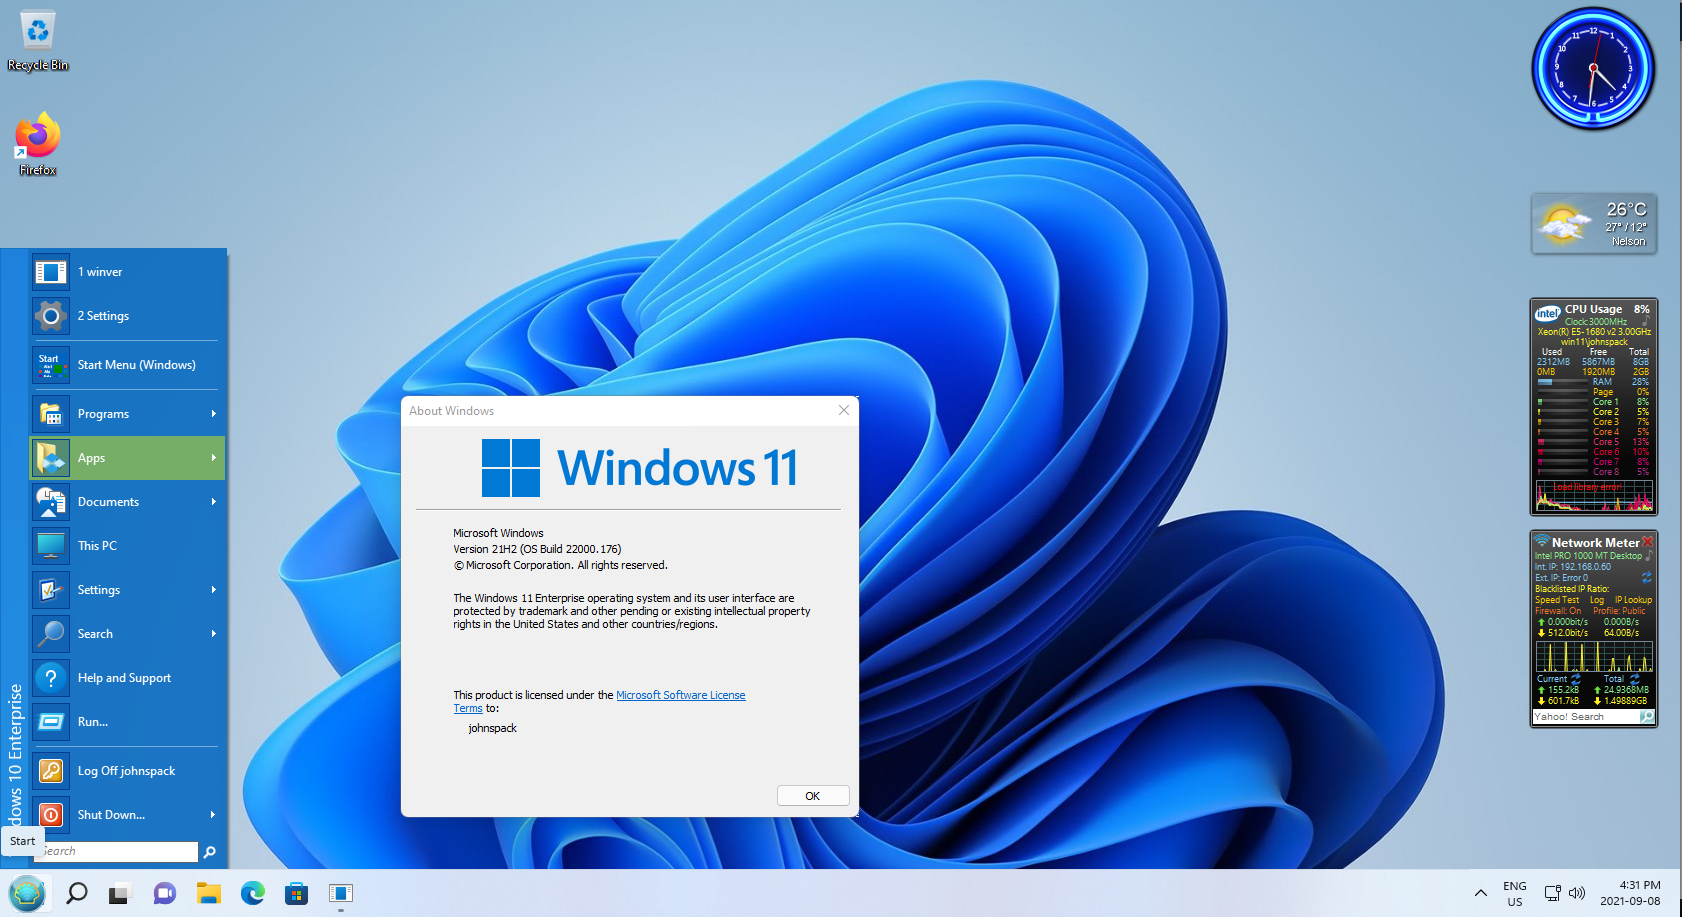Click the volume speaker tray icon

pyautogui.click(x=1577, y=893)
